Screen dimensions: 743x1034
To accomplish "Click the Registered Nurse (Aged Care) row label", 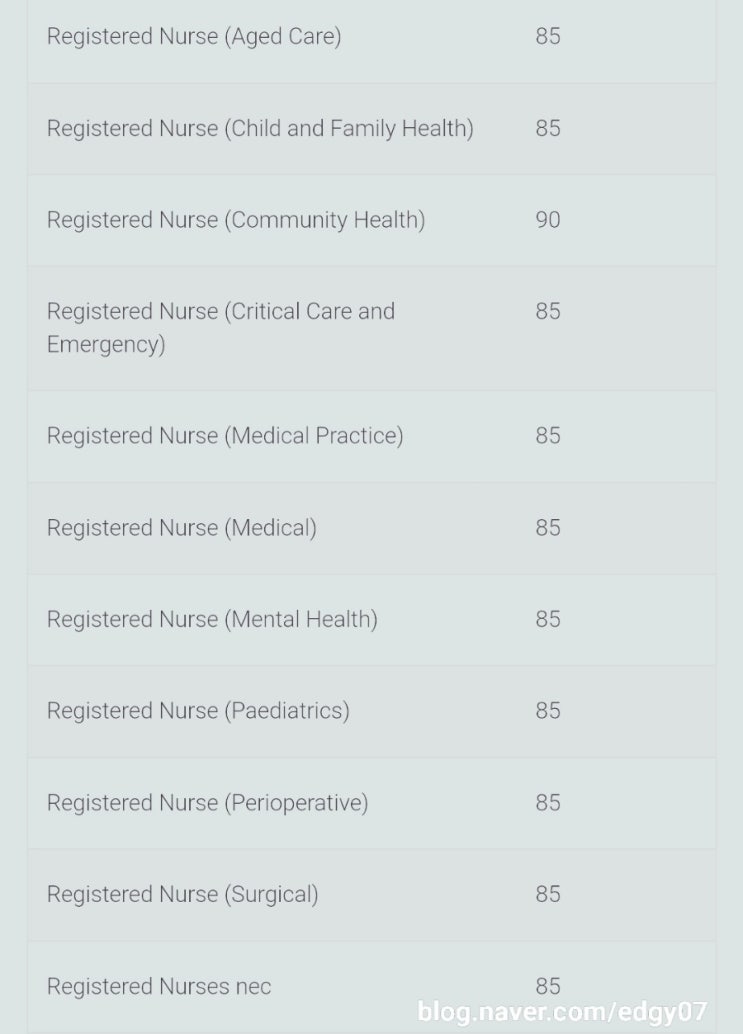I will 194,37.
